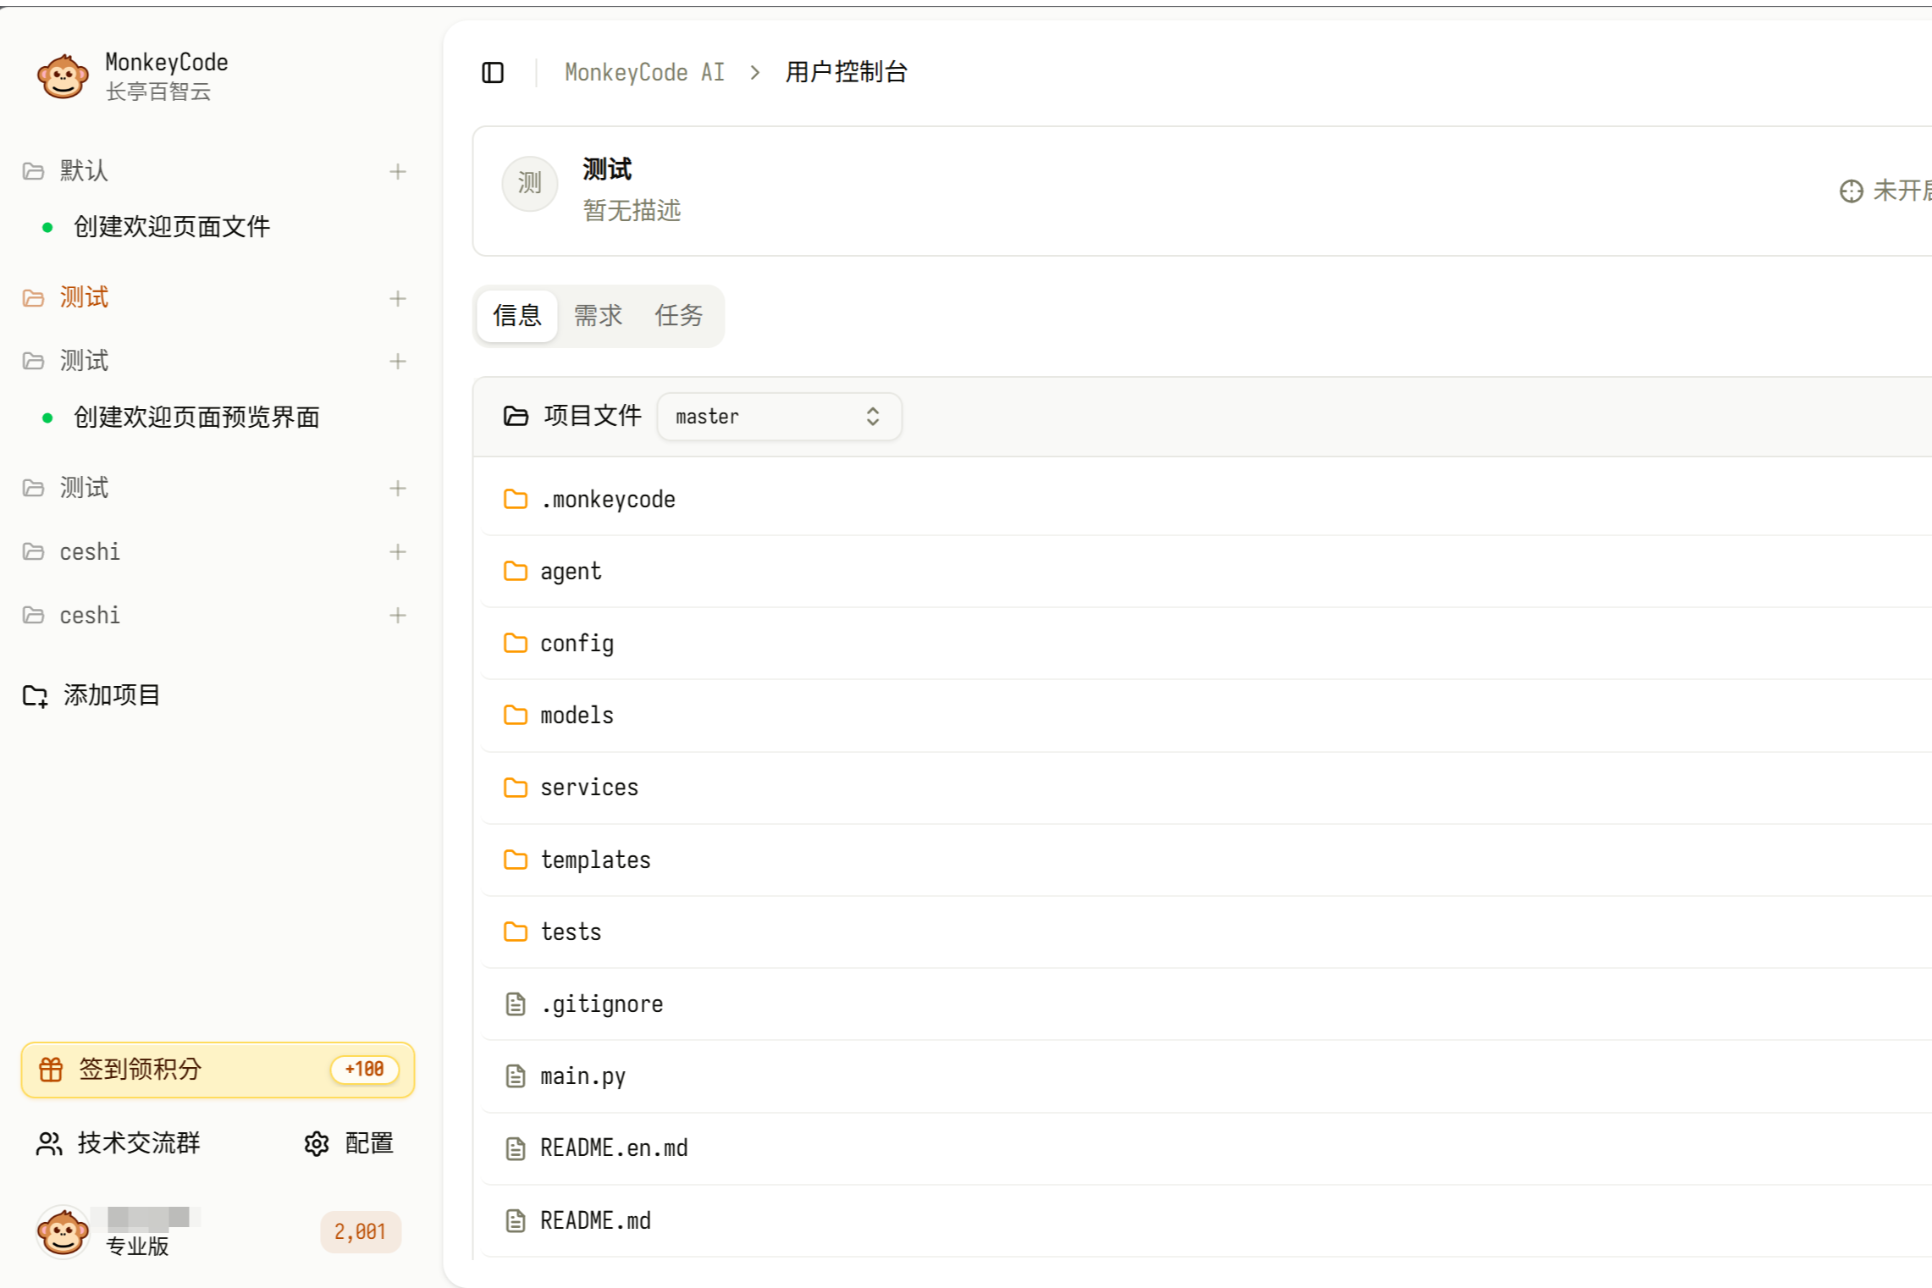Switch to the 任务 tab

[679, 316]
